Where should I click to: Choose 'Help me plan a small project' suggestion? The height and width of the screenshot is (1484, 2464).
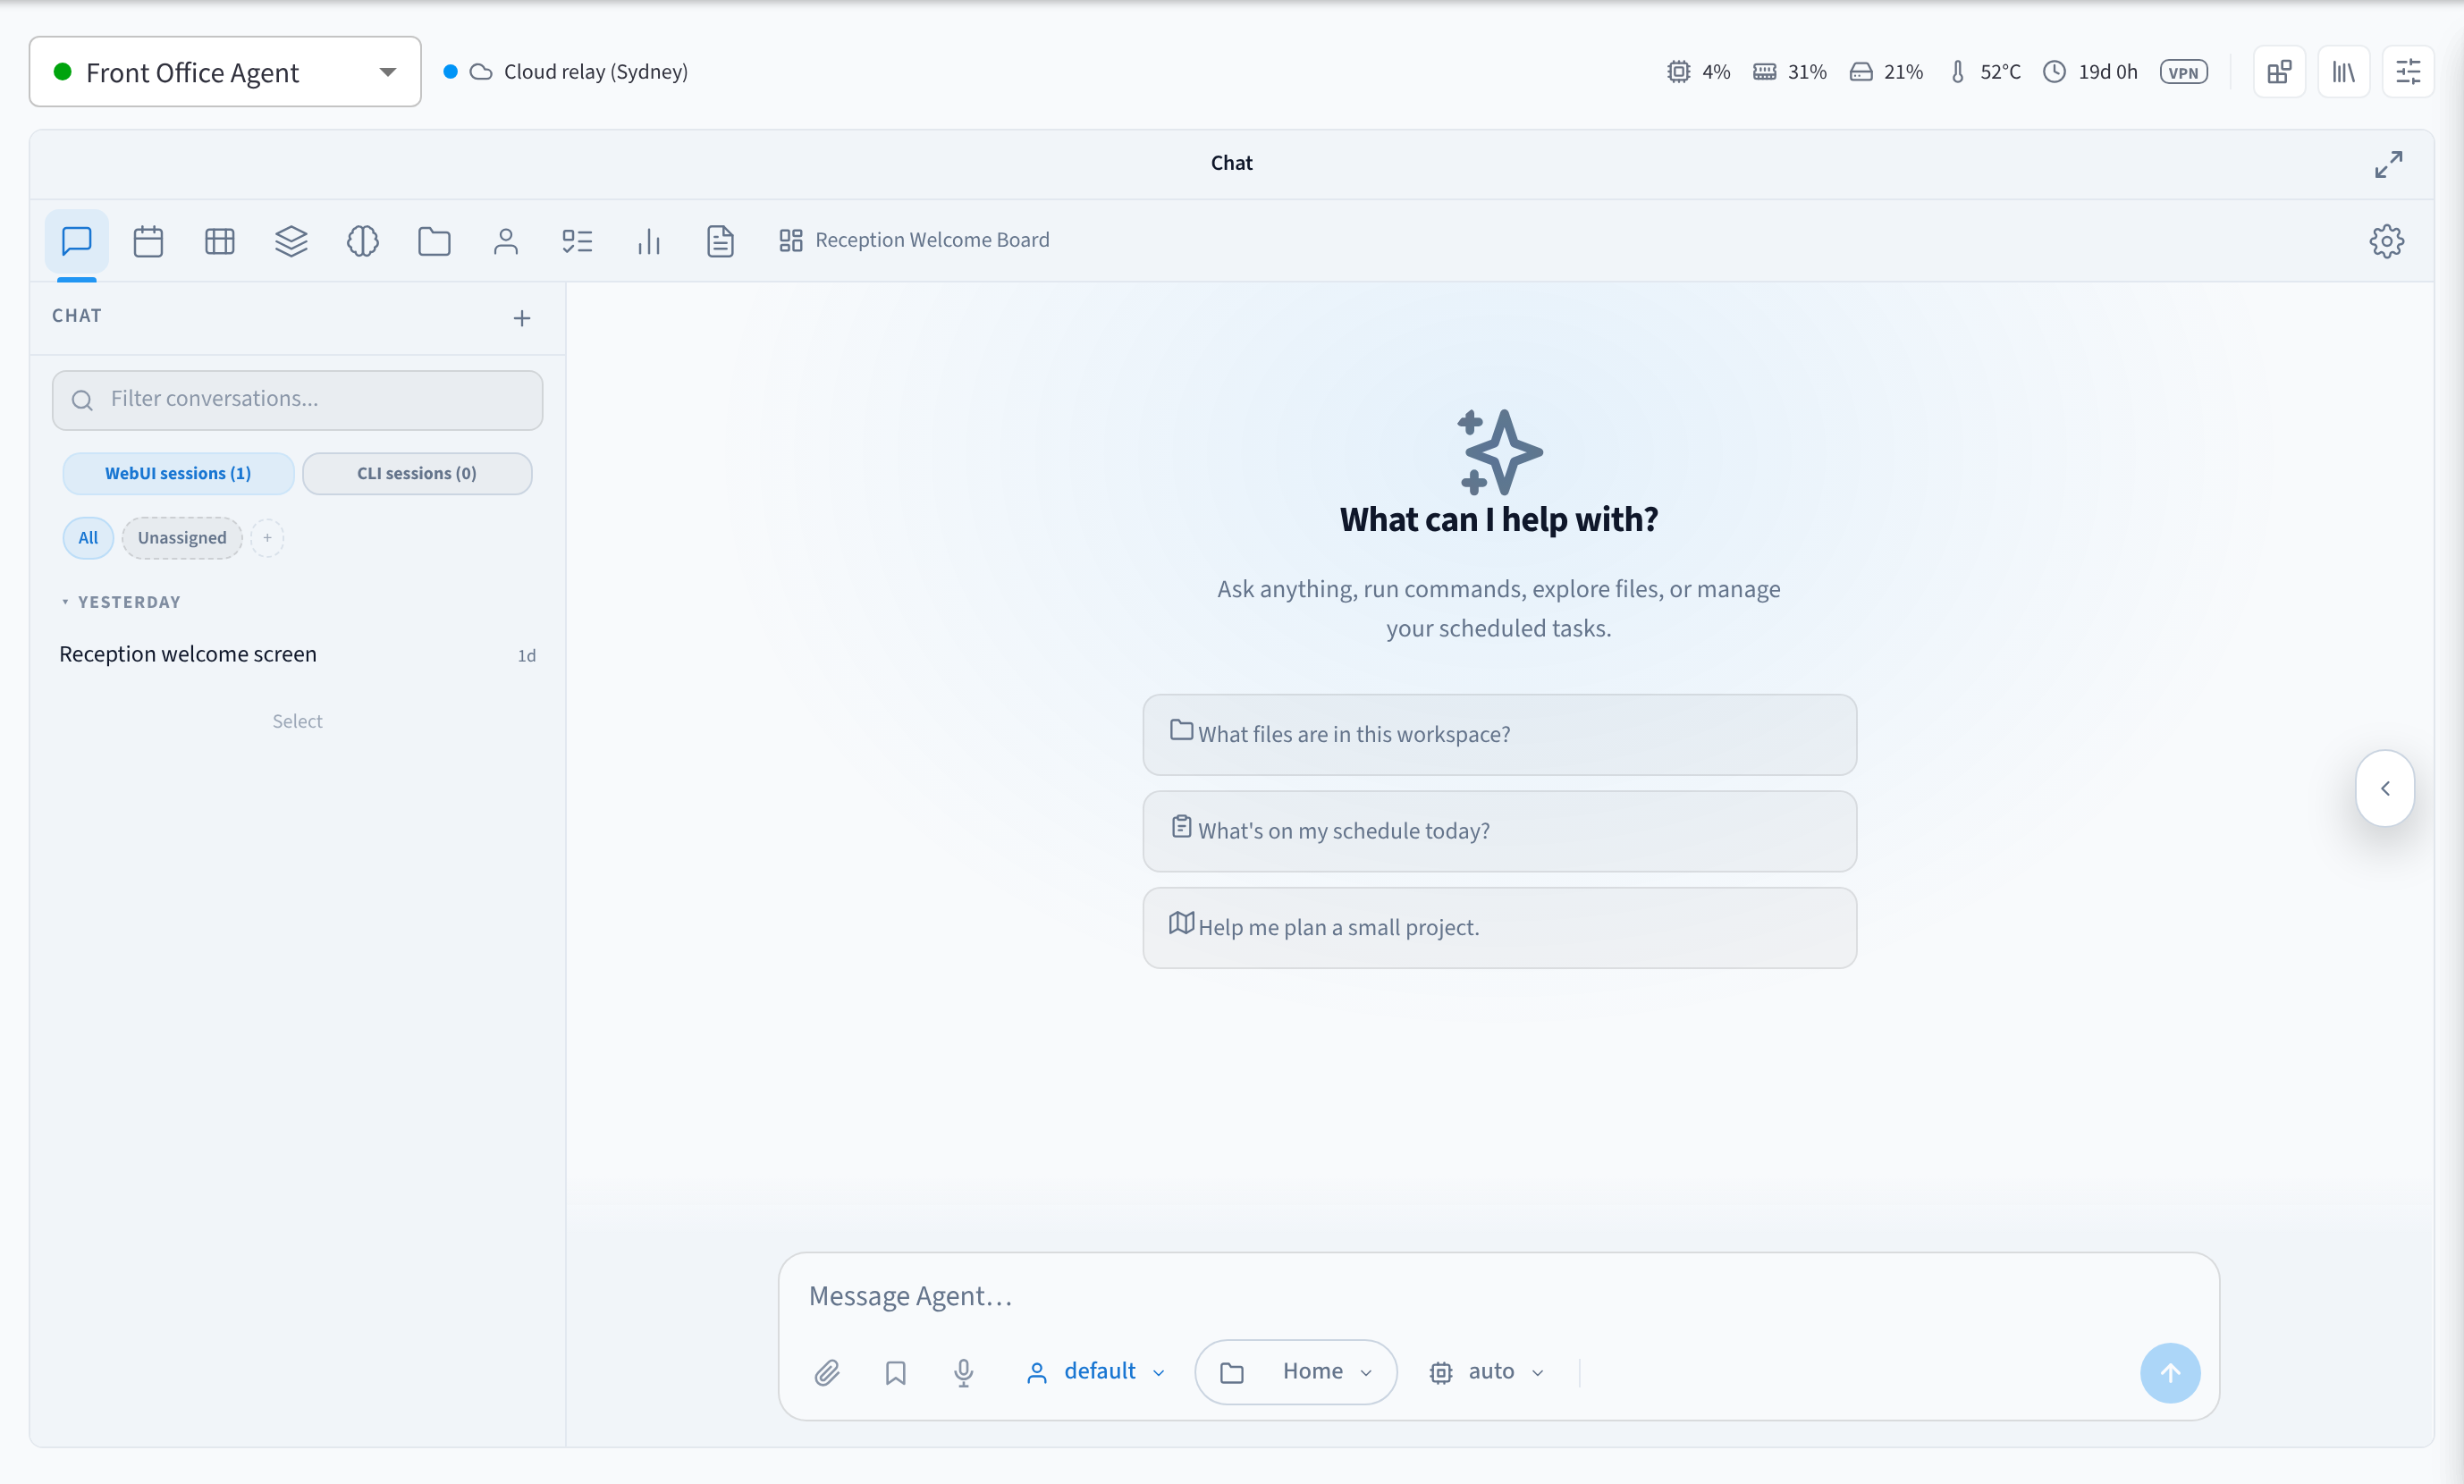tap(1499, 928)
